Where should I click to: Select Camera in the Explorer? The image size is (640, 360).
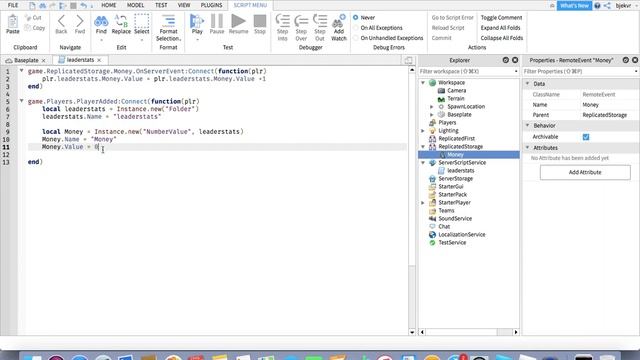click(x=456, y=91)
